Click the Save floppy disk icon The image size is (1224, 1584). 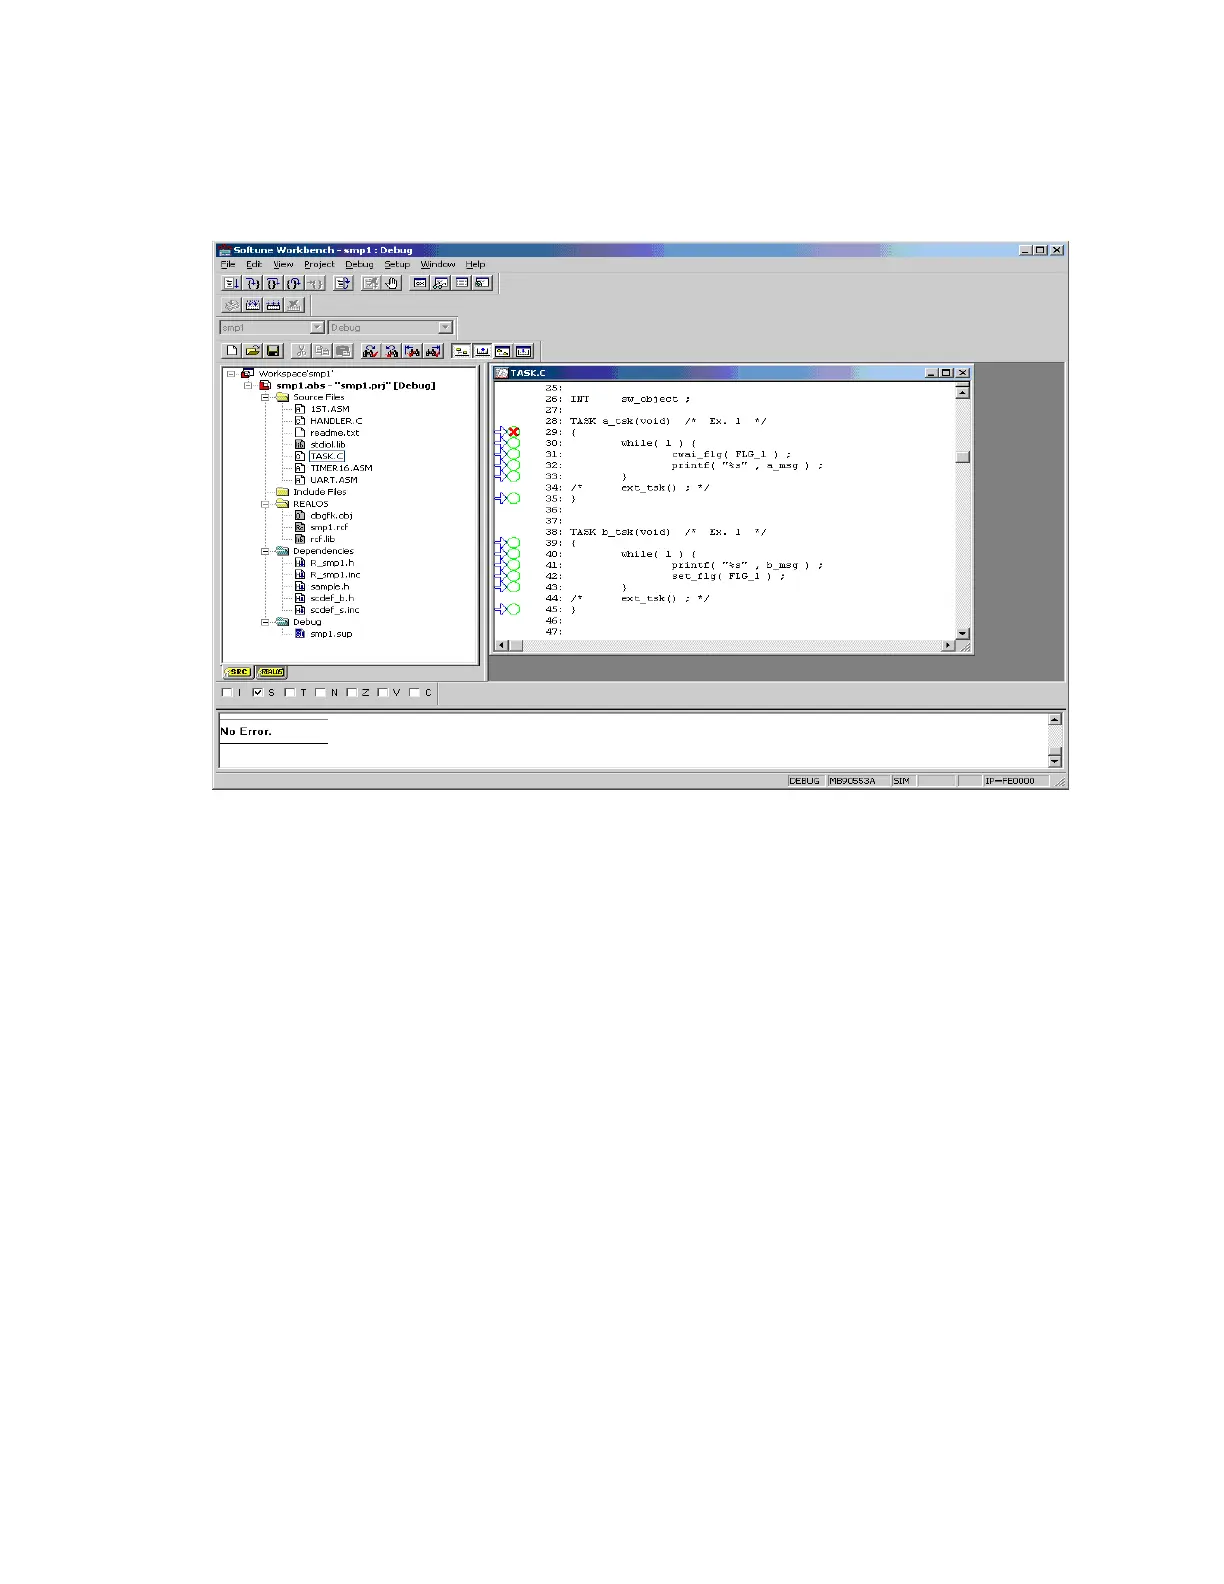coord(272,351)
